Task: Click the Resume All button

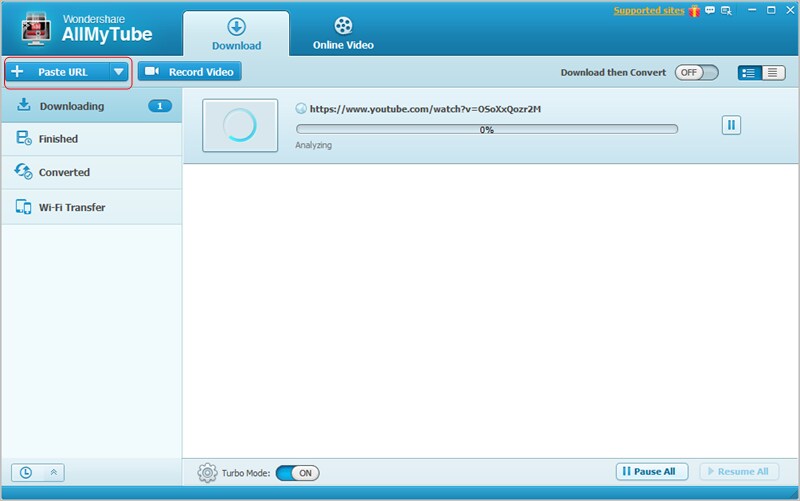Action: pyautogui.click(x=739, y=471)
